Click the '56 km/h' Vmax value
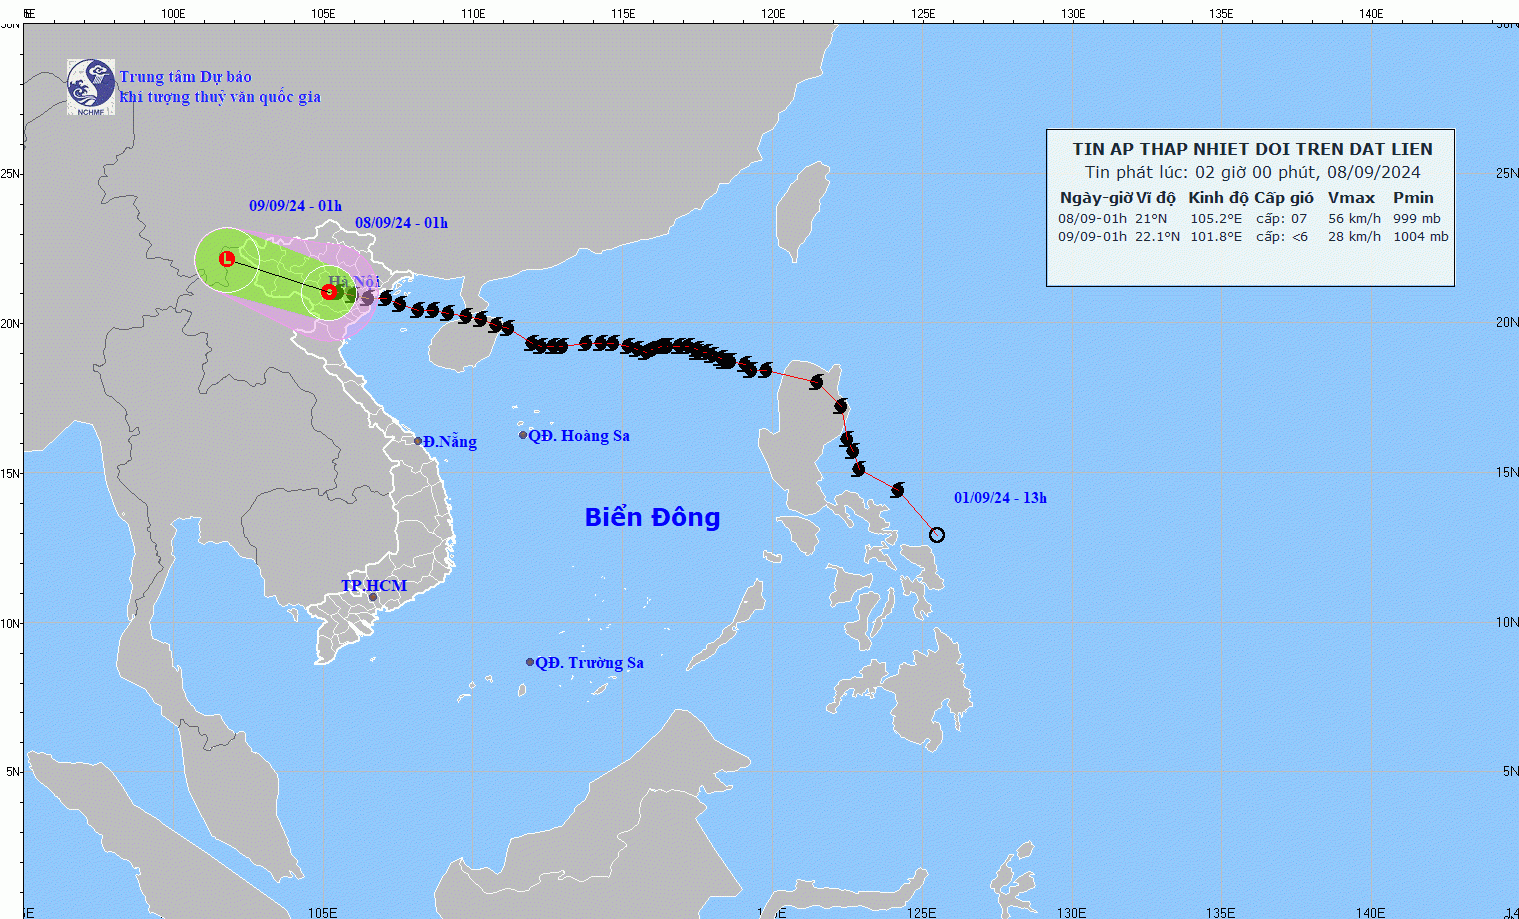The height and width of the screenshot is (919, 1519). pyautogui.click(x=1354, y=219)
